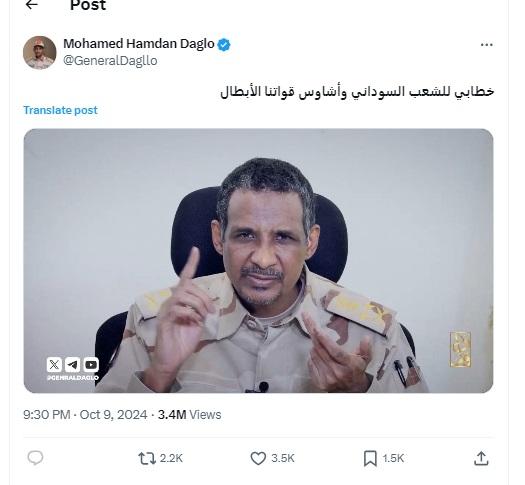This screenshot has width=525, height=485.
Task: Bookmark this post
Action: (370, 458)
